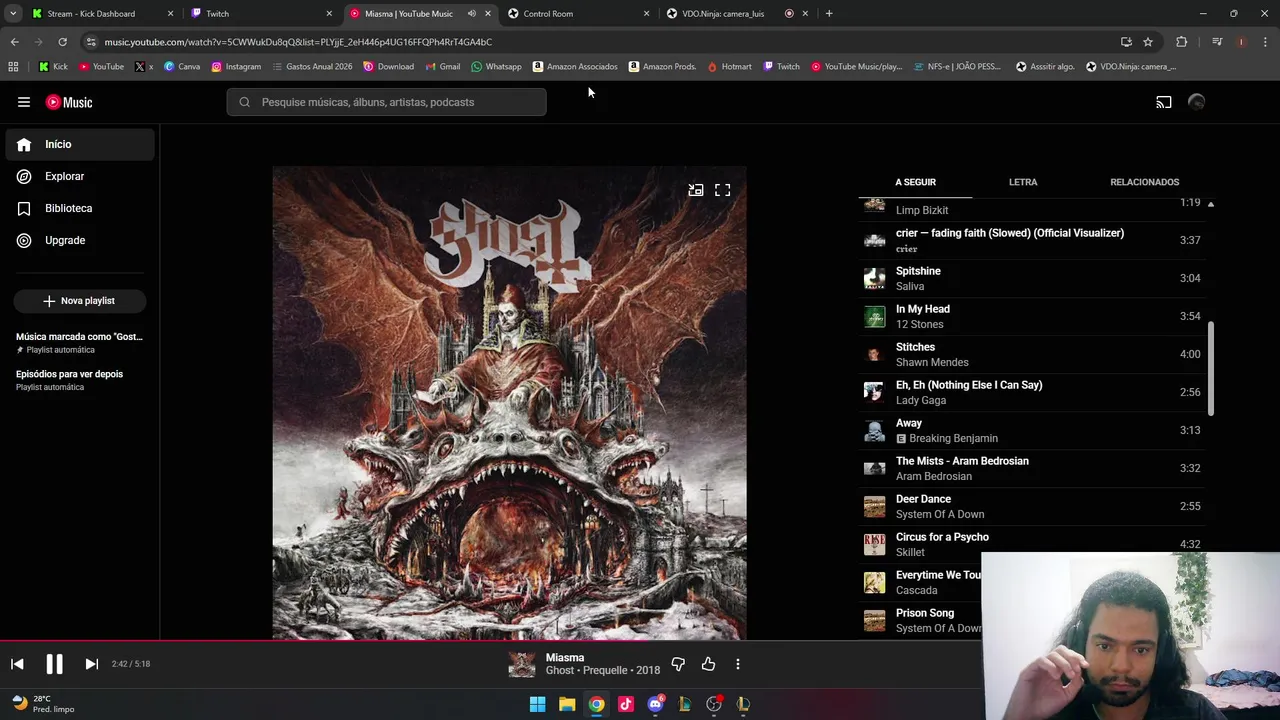The height and width of the screenshot is (720, 1280).
Task: Open the Kick bookmark
Action: click(53, 67)
